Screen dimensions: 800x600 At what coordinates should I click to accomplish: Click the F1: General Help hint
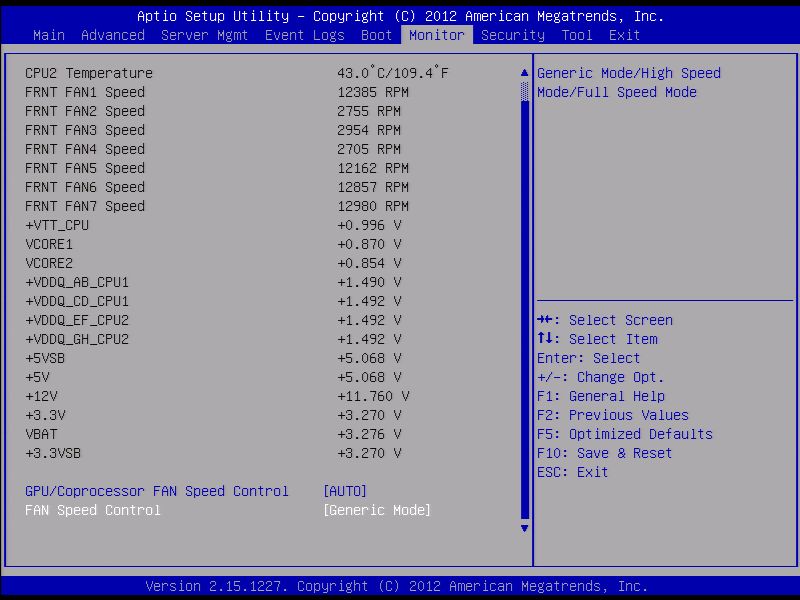(601, 396)
